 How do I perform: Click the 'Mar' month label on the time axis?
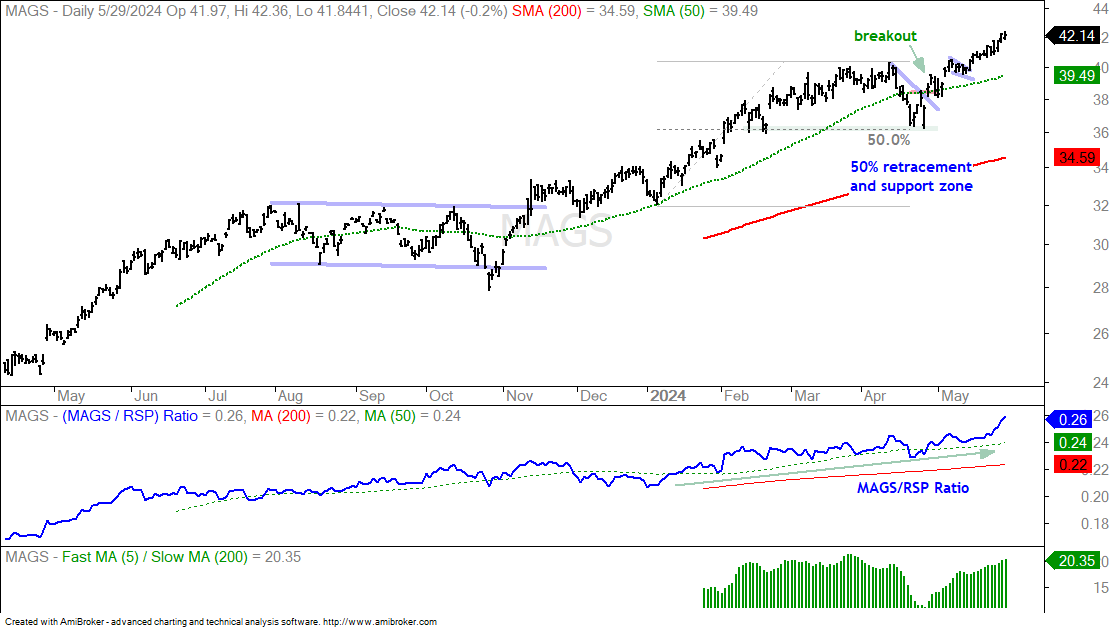coord(807,396)
